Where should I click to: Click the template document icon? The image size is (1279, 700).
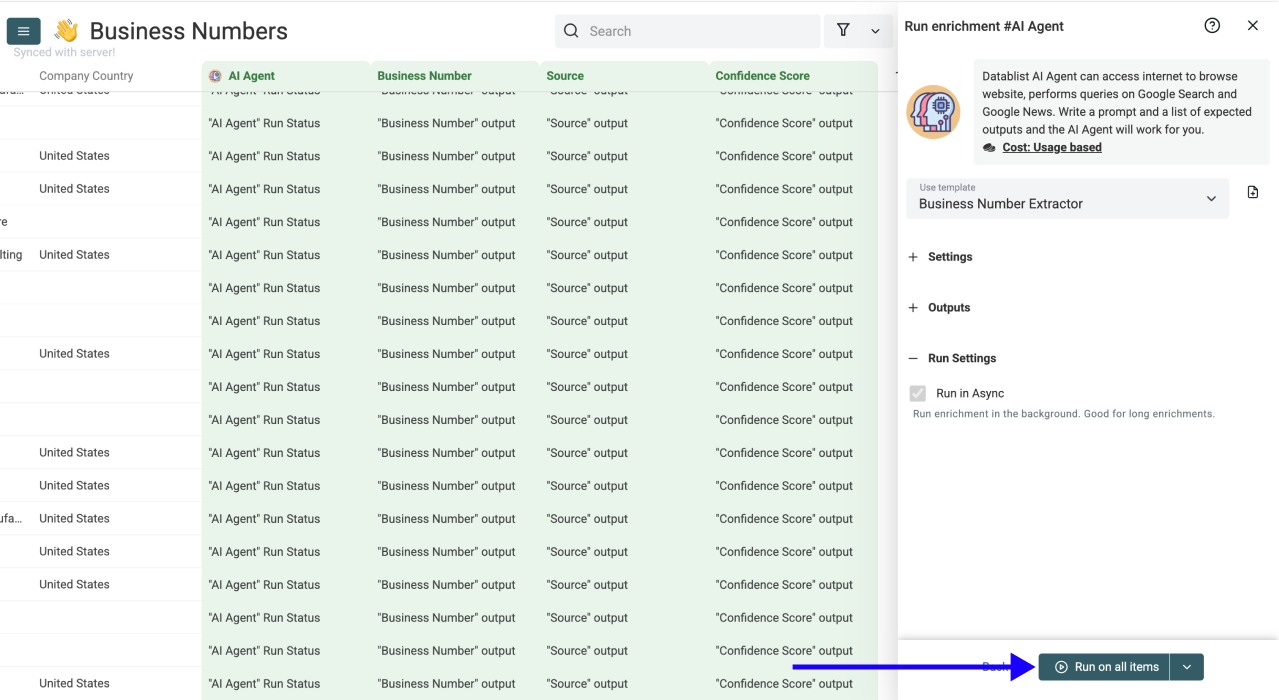point(1253,192)
